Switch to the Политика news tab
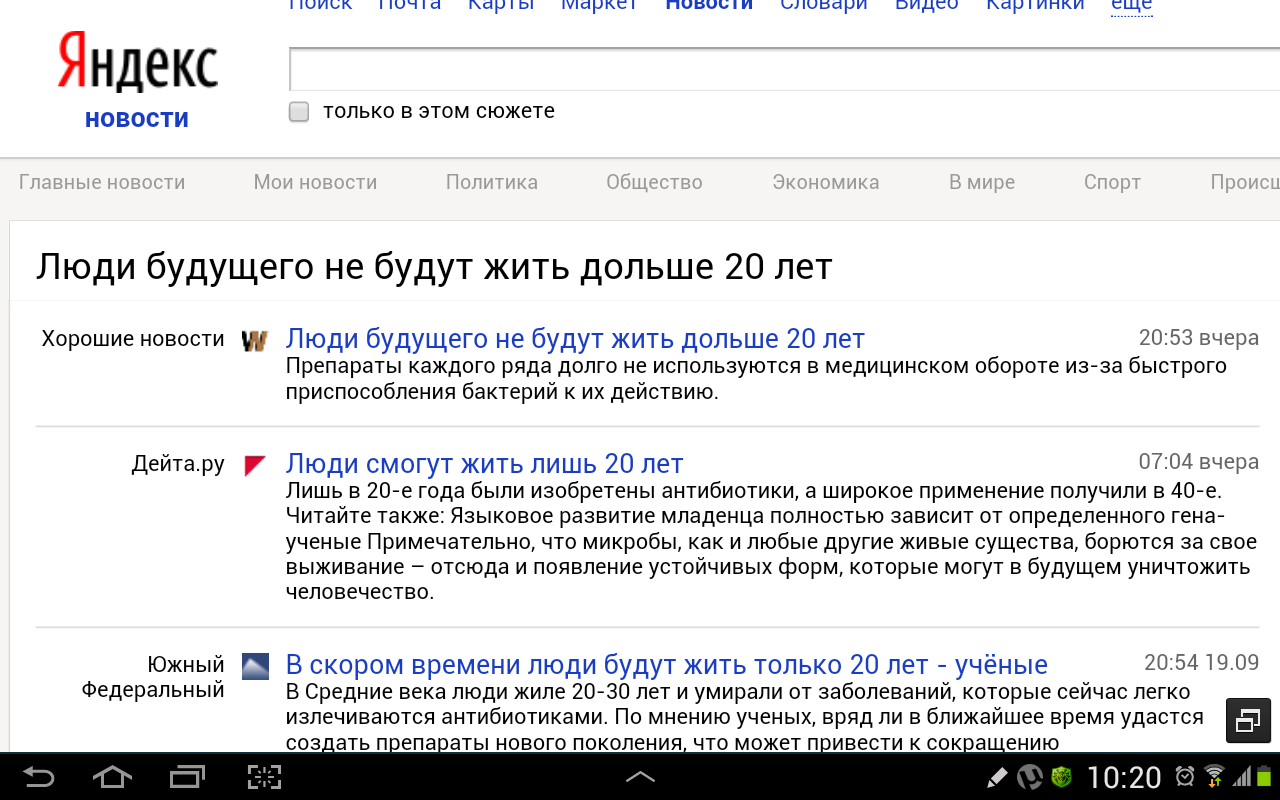The height and width of the screenshot is (800, 1280). 491,182
